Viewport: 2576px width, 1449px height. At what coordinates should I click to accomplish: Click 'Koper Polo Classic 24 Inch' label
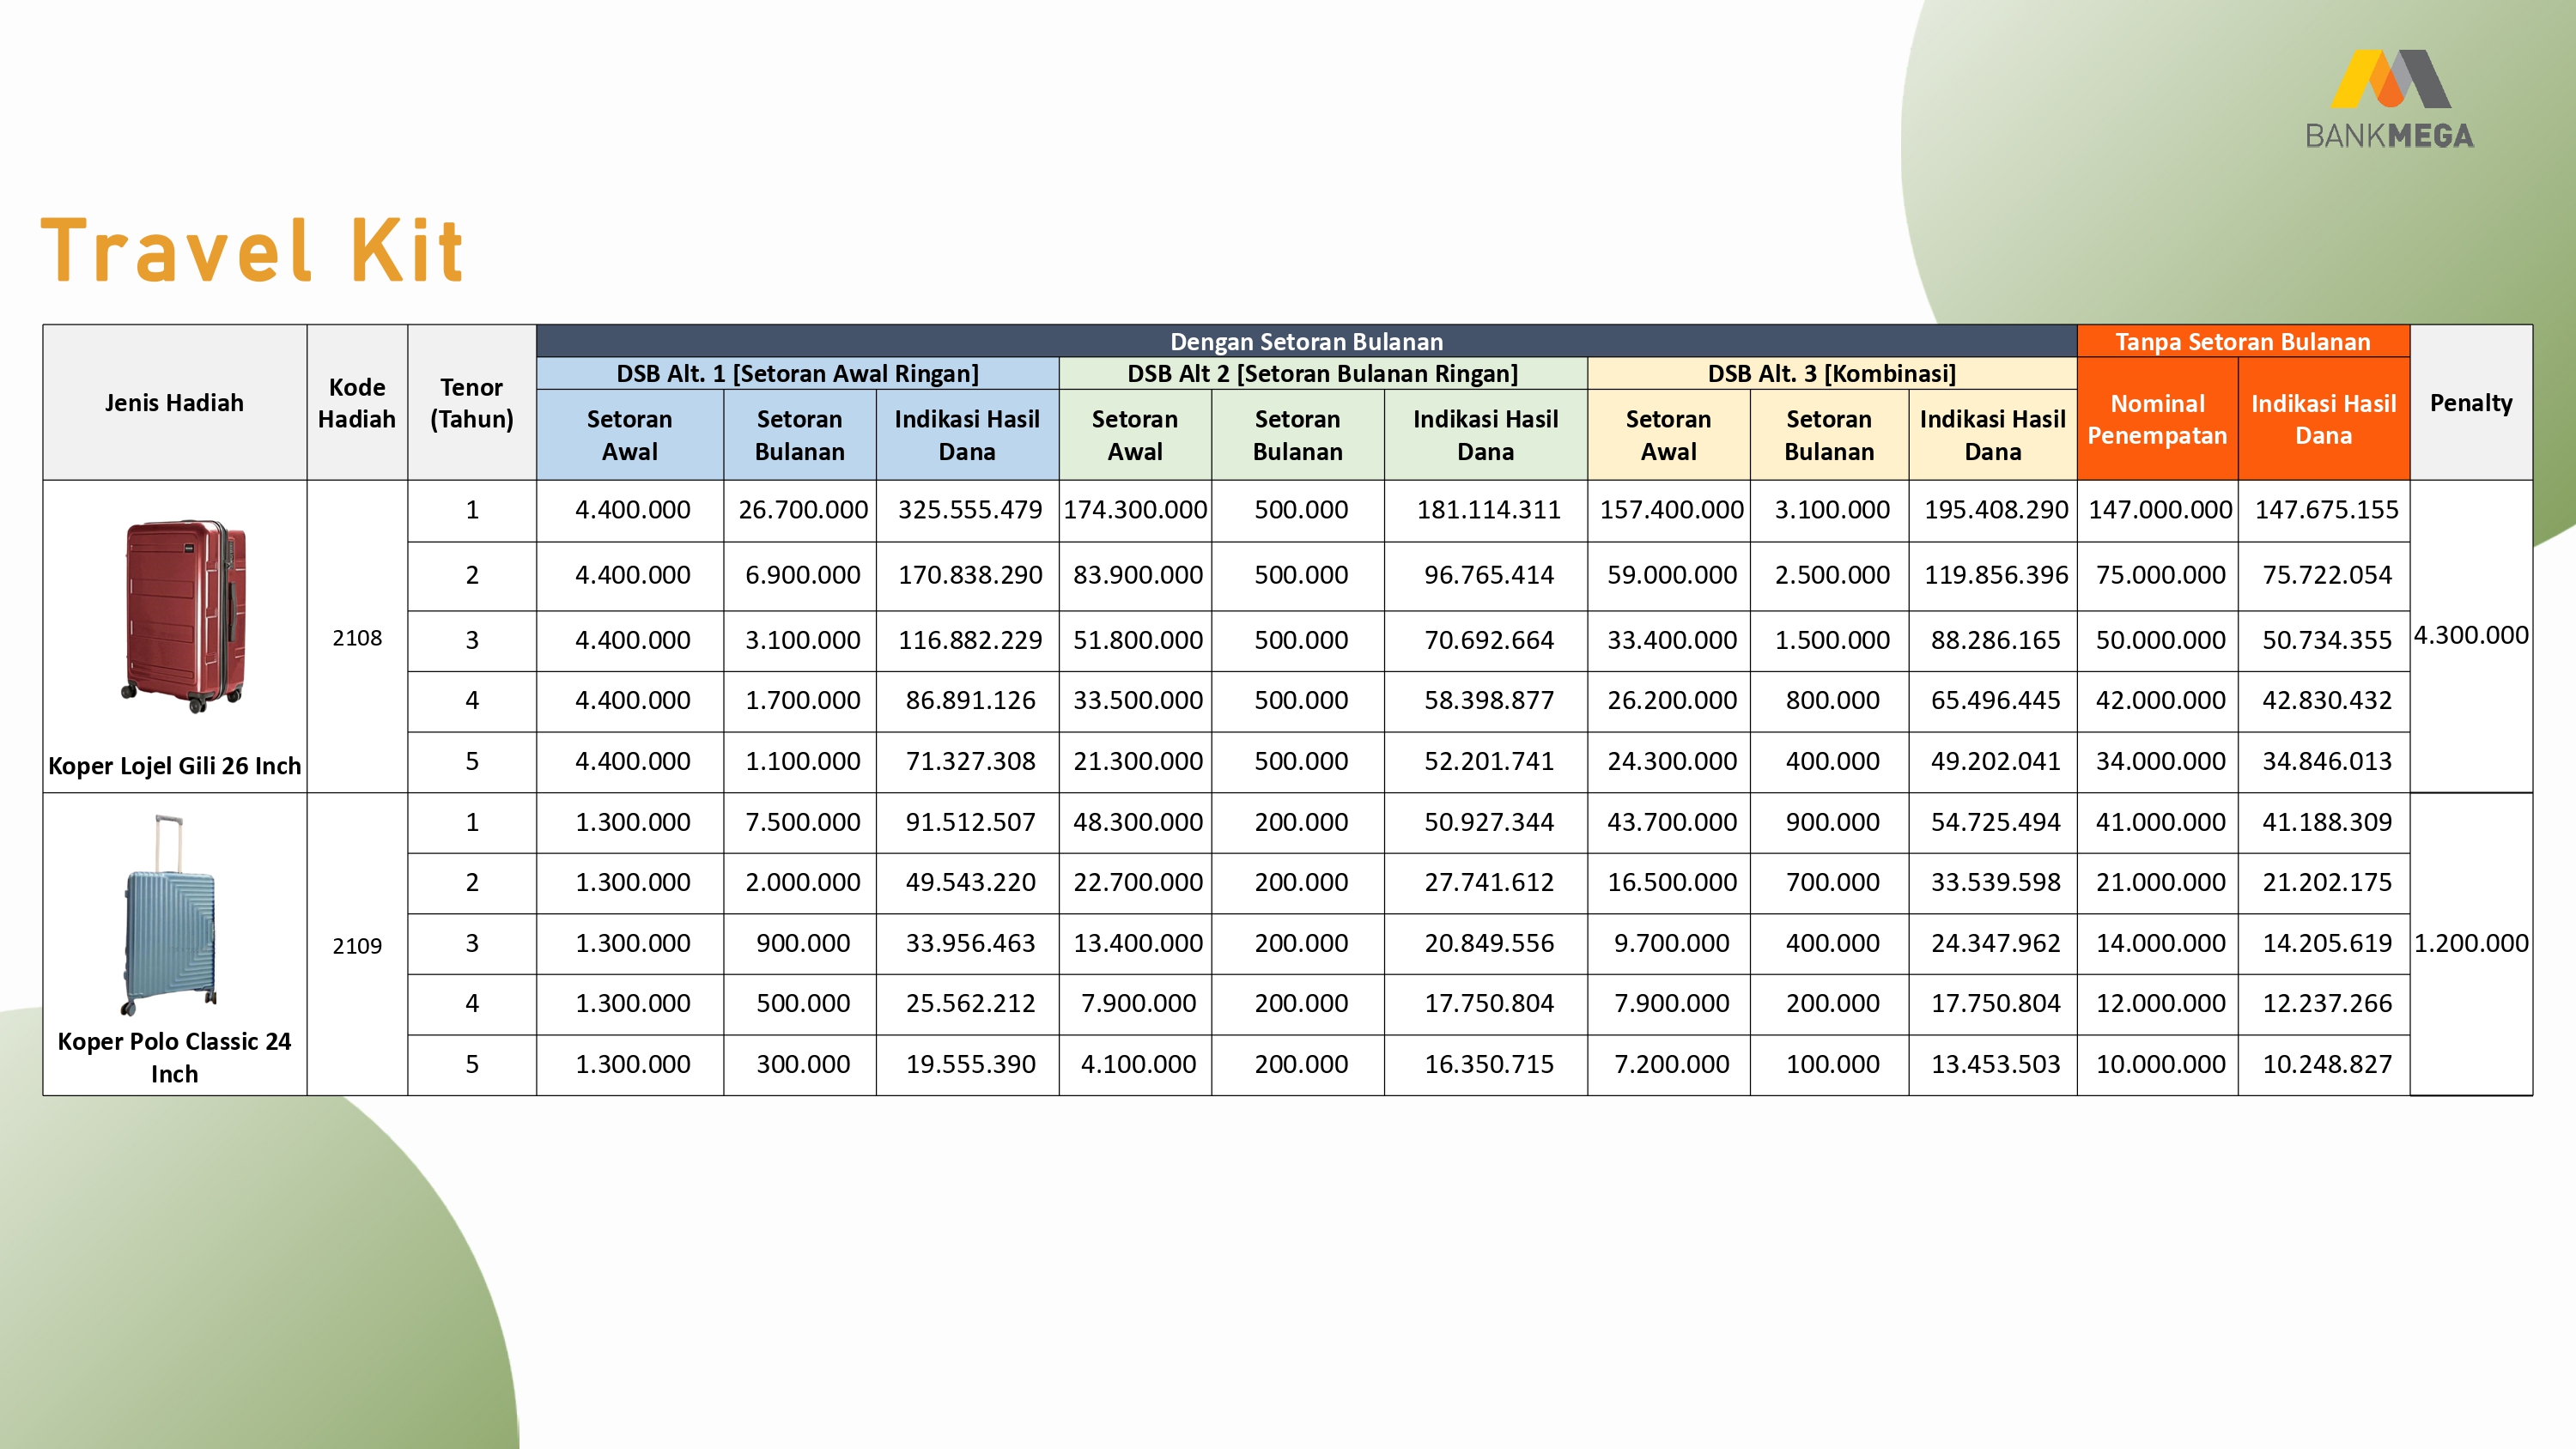click(174, 1057)
